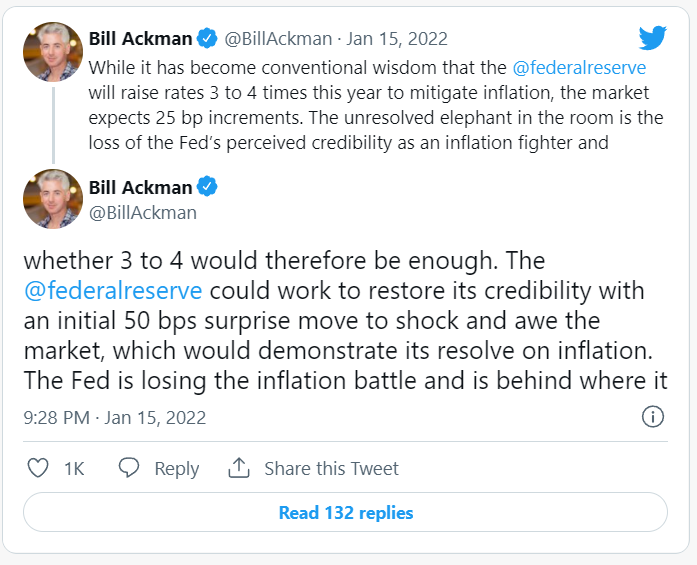Click the share upload arrow icon
The width and height of the screenshot is (697, 565).
pos(239,468)
